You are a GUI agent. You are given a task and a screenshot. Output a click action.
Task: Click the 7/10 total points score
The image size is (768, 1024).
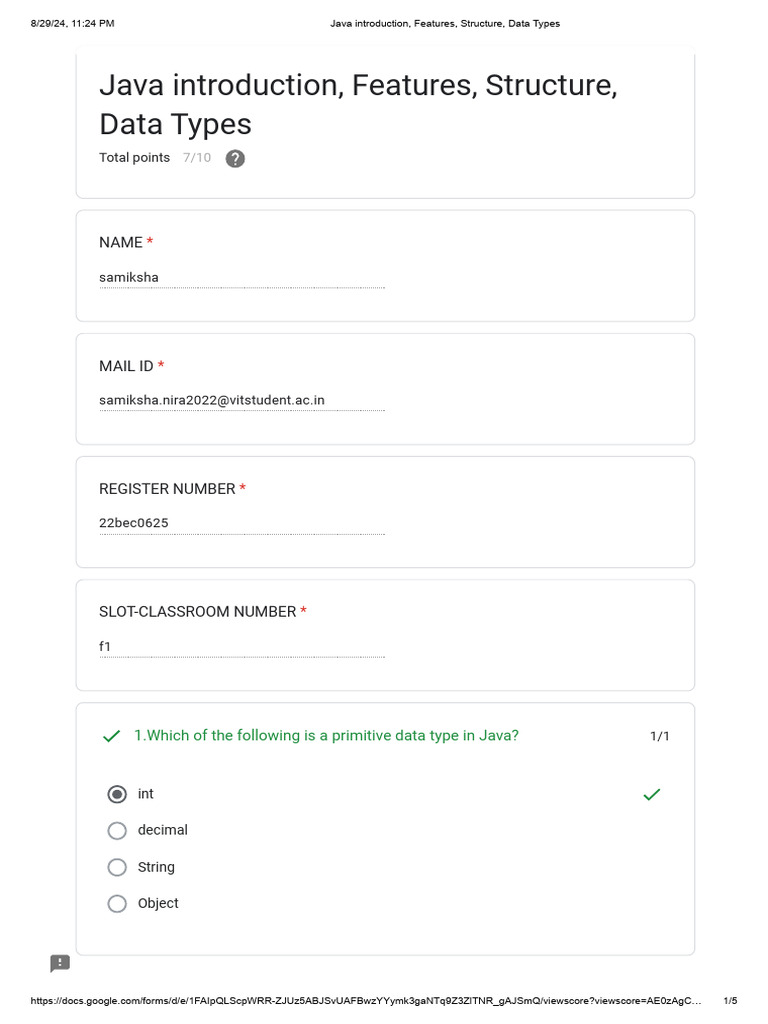pyautogui.click(x=197, y=157)
